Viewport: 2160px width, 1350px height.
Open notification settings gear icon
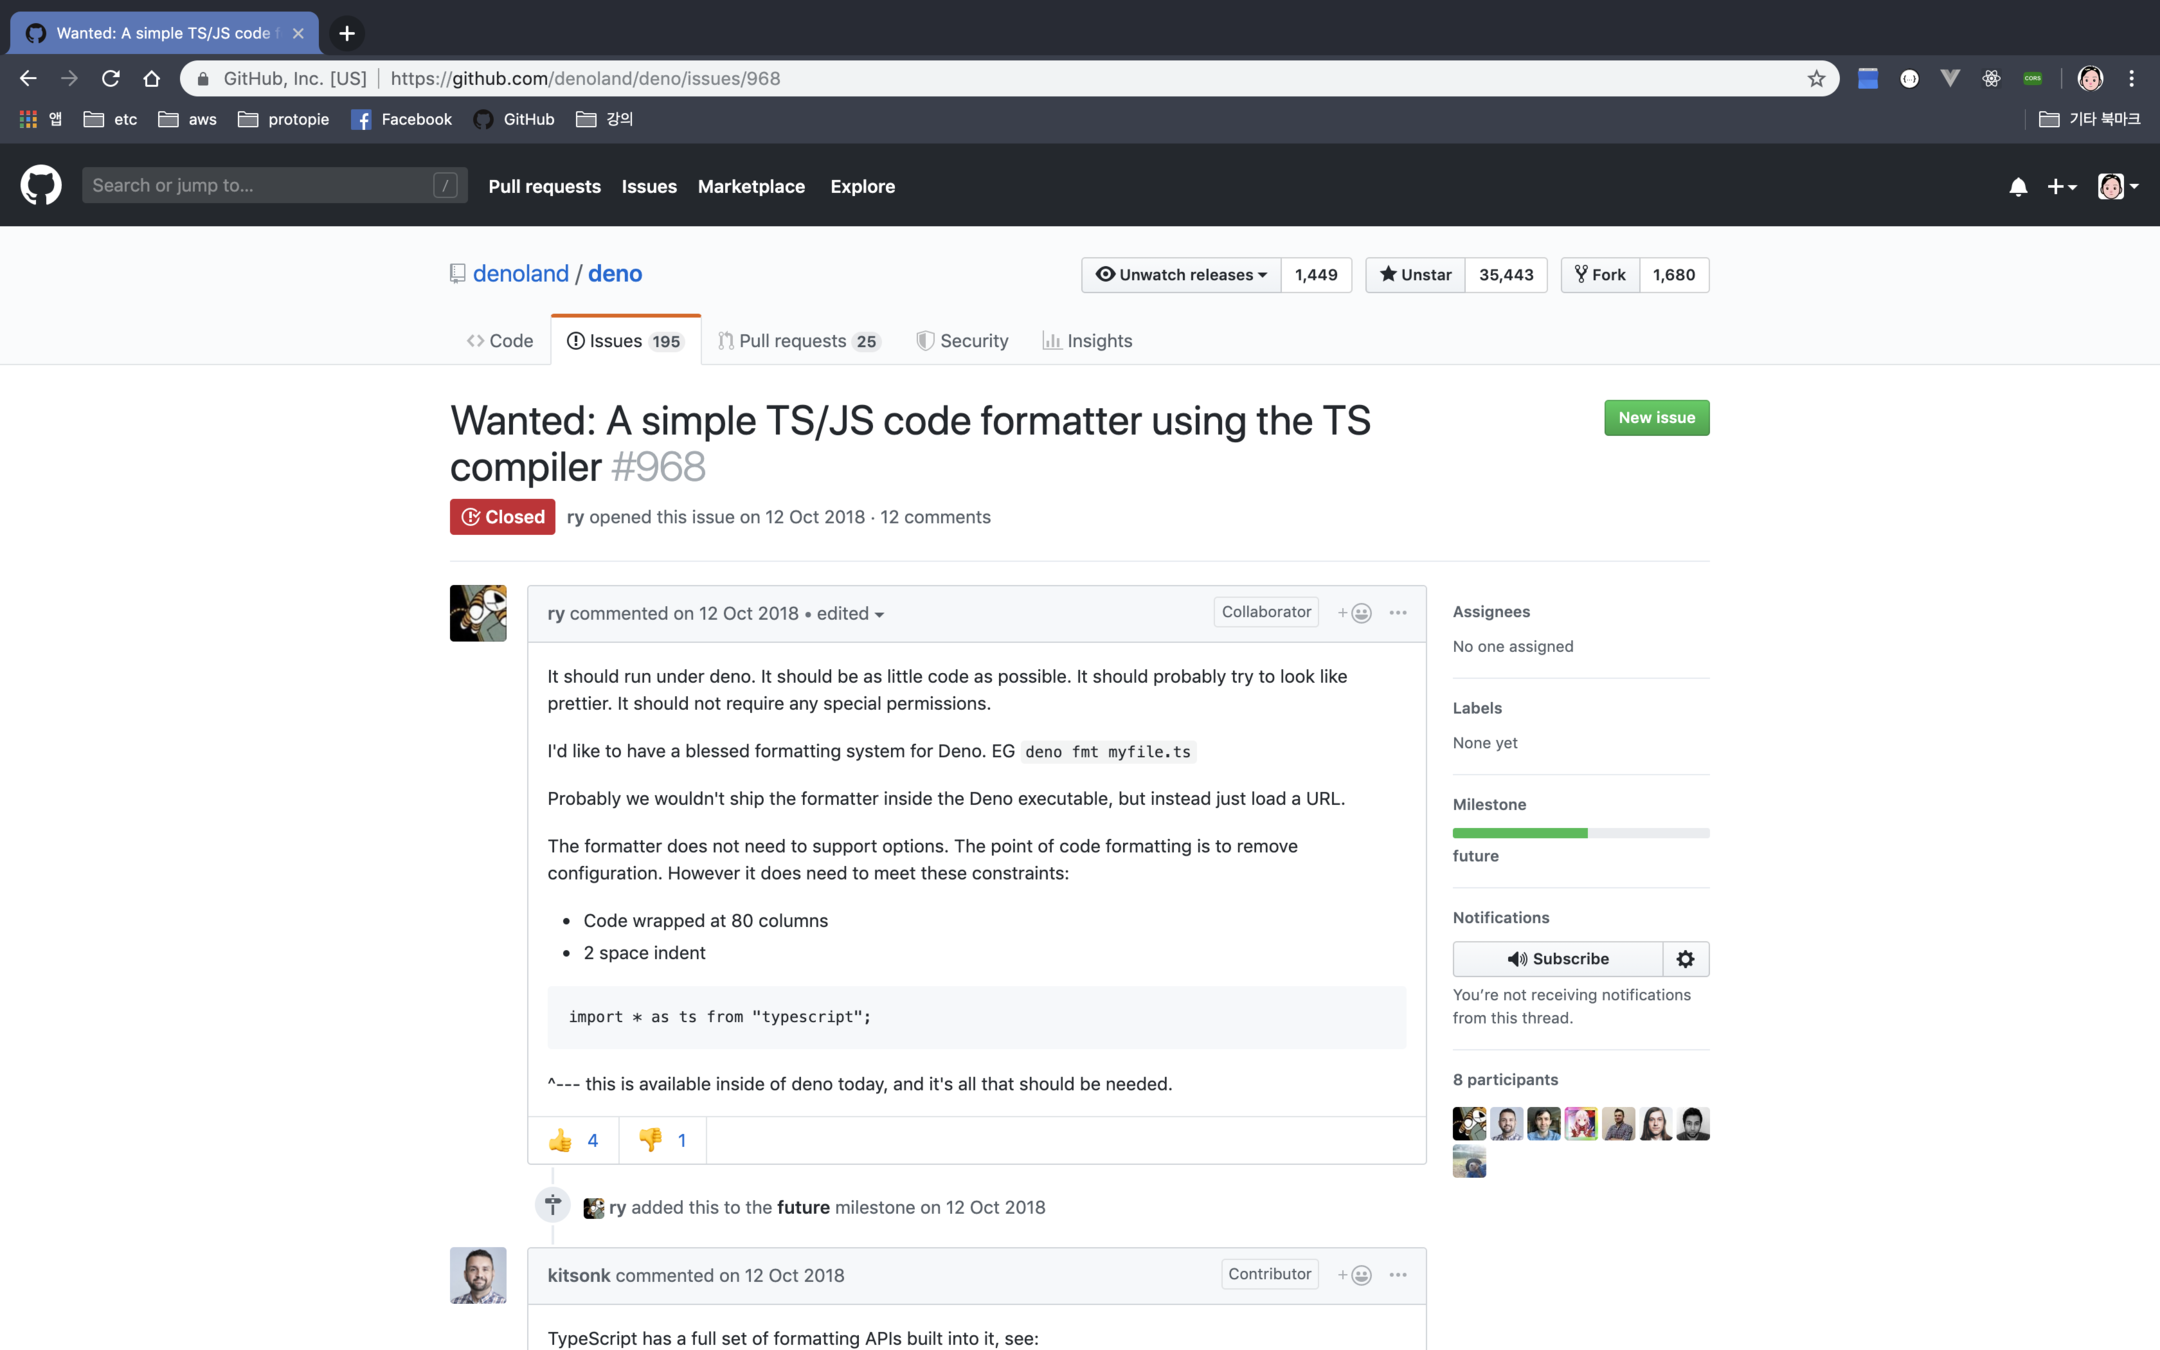(1685, 959)
